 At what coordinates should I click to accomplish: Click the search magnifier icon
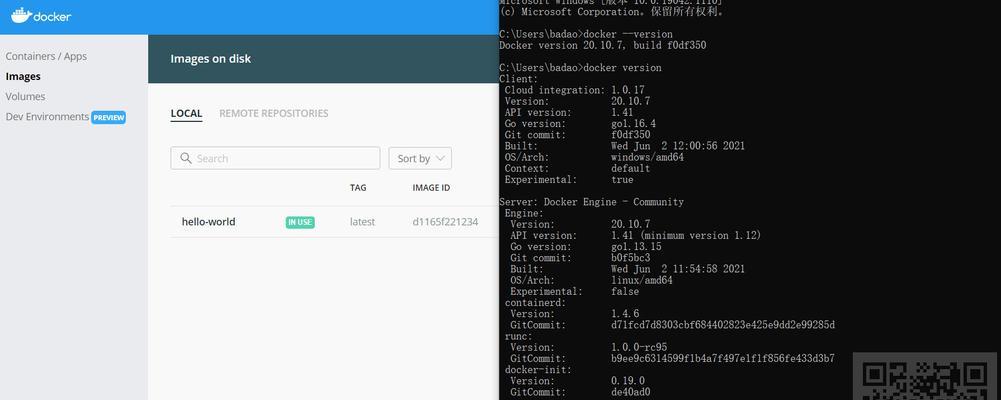(186, 158)
